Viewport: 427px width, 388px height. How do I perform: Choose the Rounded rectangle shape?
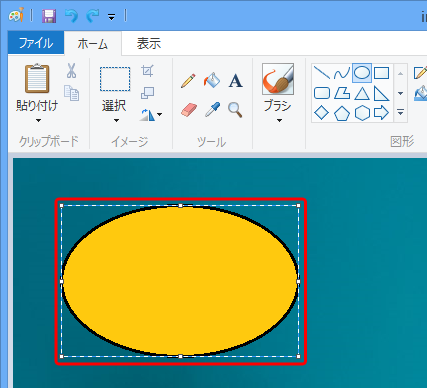click(x=322, y=93)
